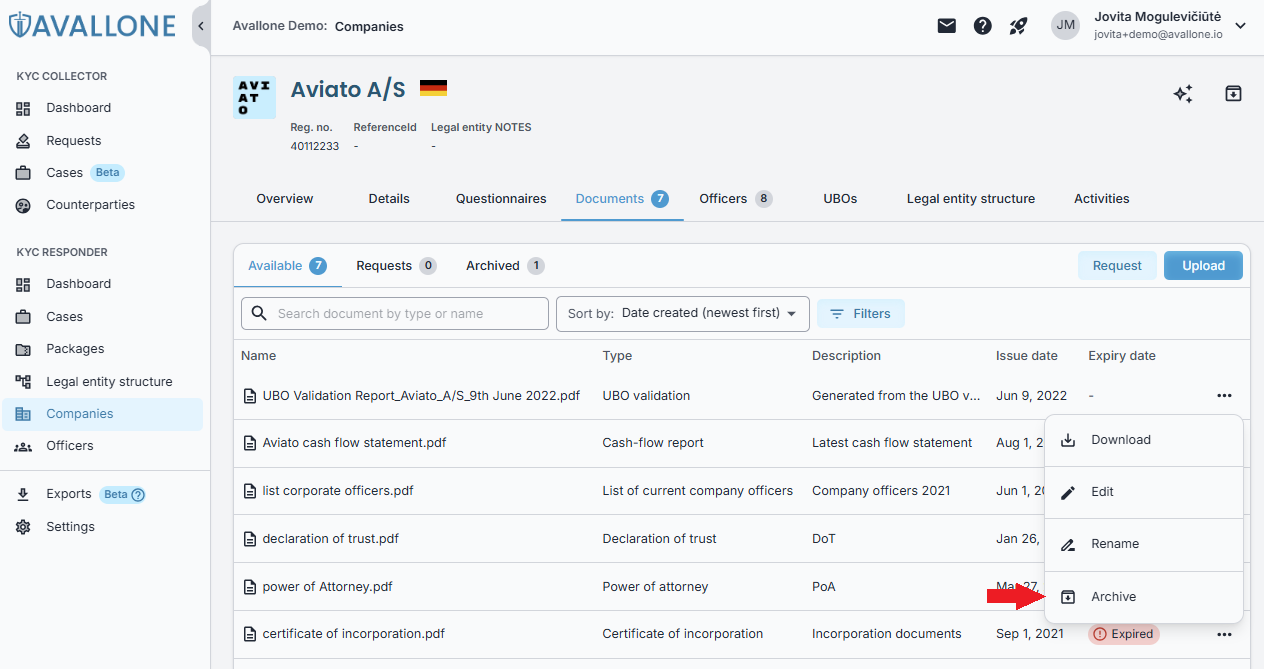
Task: Open Legal entity structure in sidebar
Action: click(x=109, y=382)
